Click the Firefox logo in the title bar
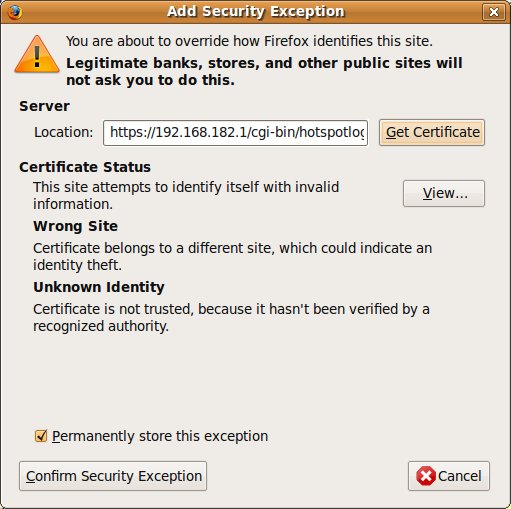 coord(14,12)
